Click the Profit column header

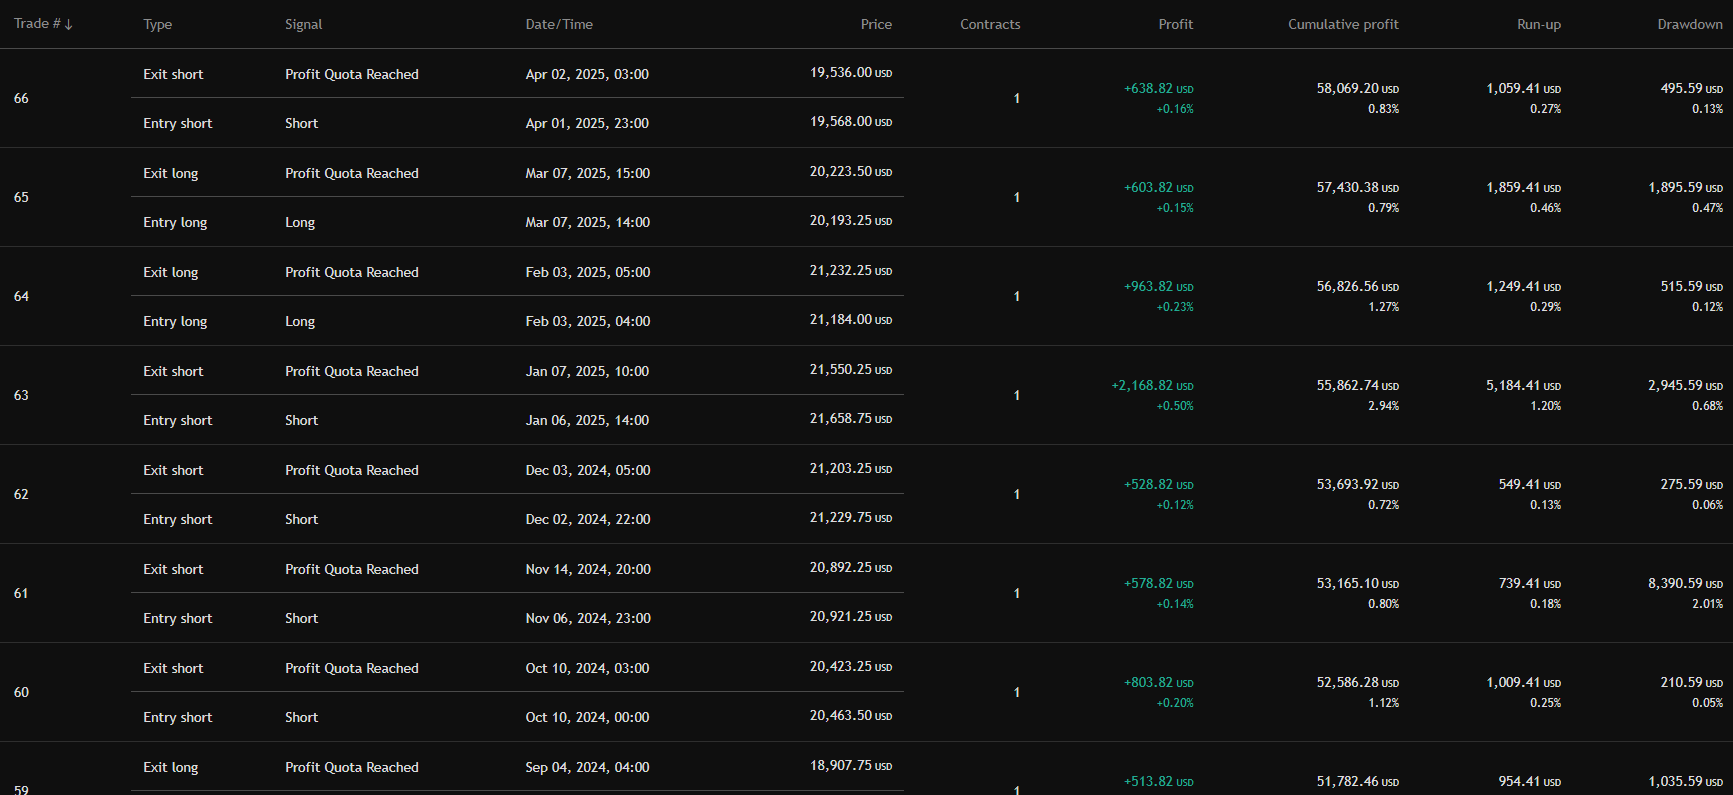pos(1176,24)
